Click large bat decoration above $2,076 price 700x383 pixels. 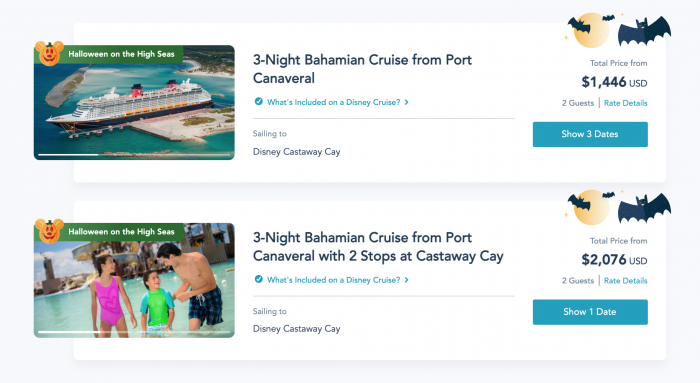click(x=644, y=208)
